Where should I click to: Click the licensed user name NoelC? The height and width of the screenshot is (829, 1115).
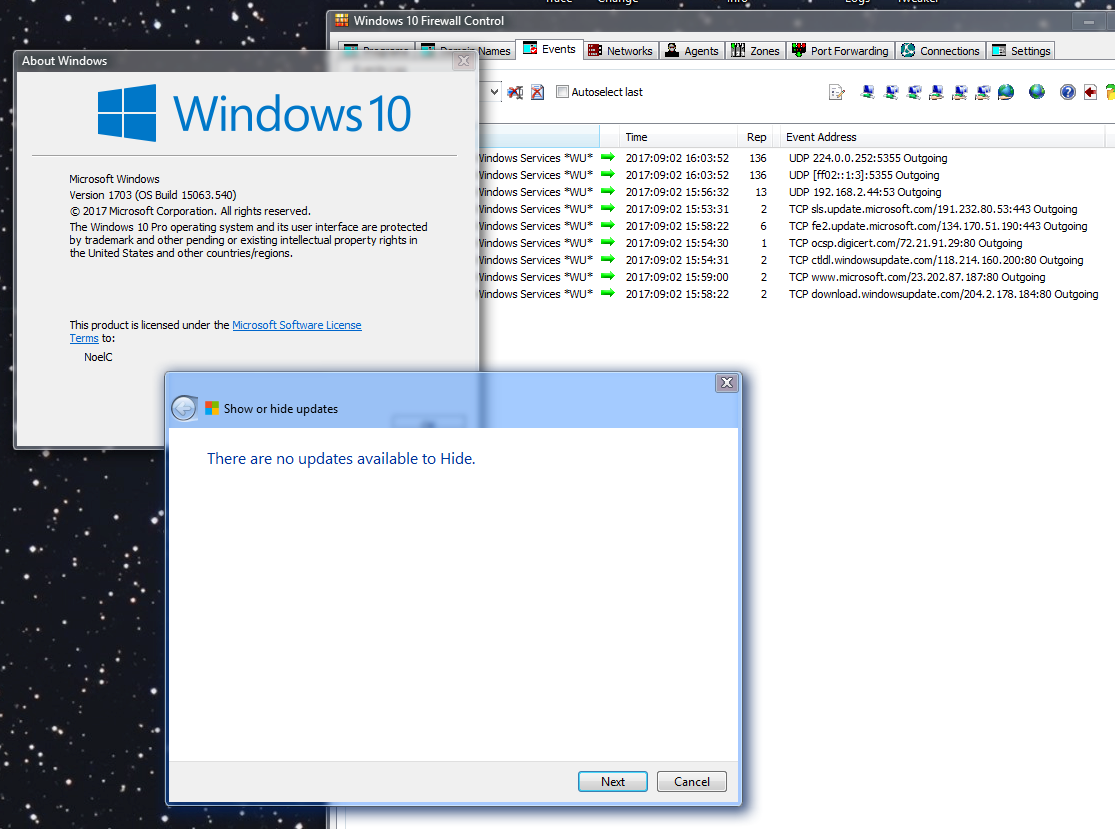point(98,357)
